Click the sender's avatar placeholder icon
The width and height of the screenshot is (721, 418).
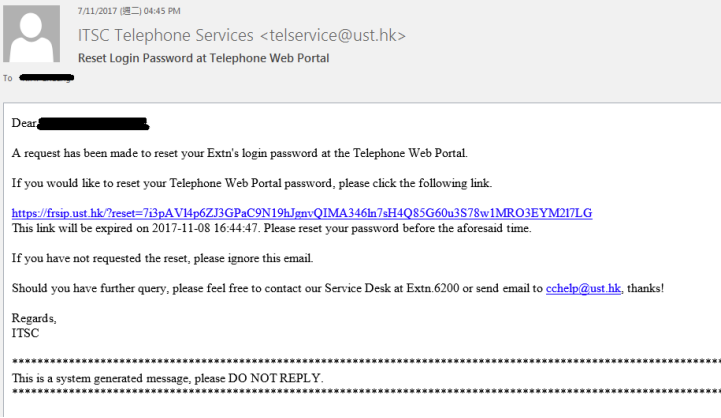(x=31, y=34)
